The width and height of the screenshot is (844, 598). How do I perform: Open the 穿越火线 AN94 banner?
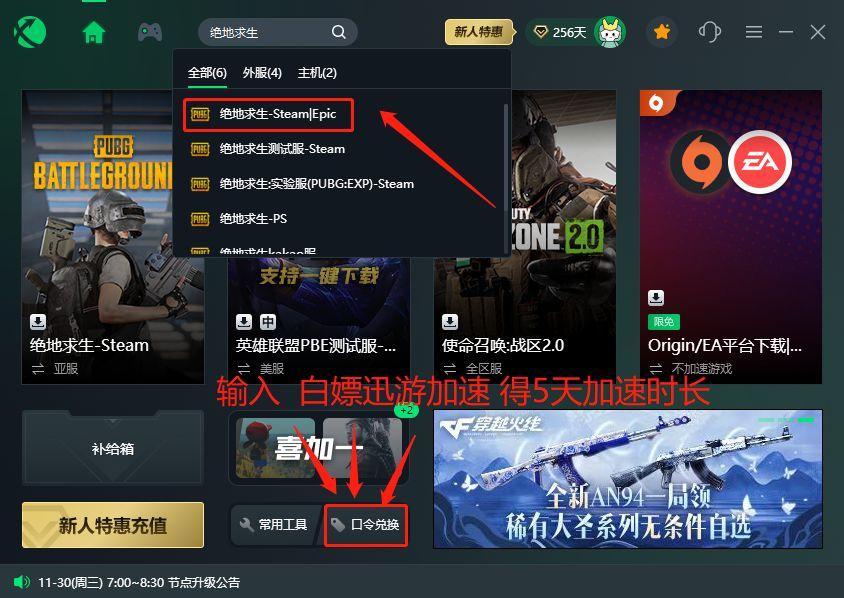[x=628, y=479]
